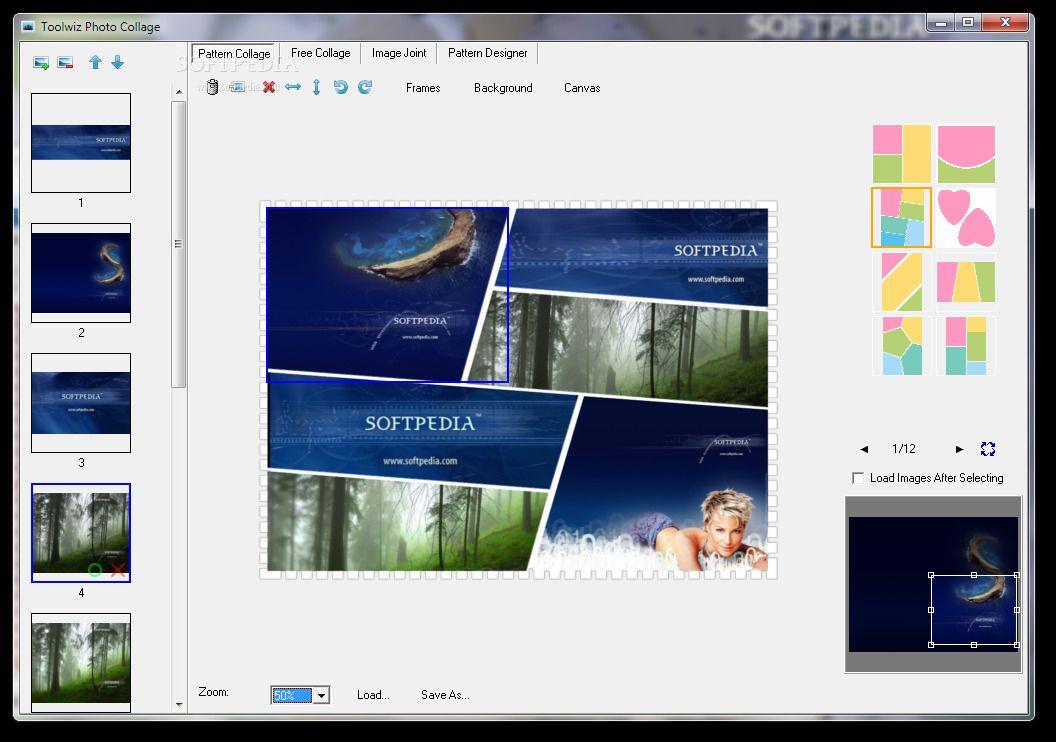
Task: Click the image list scrollbar thumb
Action: point(178,244)
